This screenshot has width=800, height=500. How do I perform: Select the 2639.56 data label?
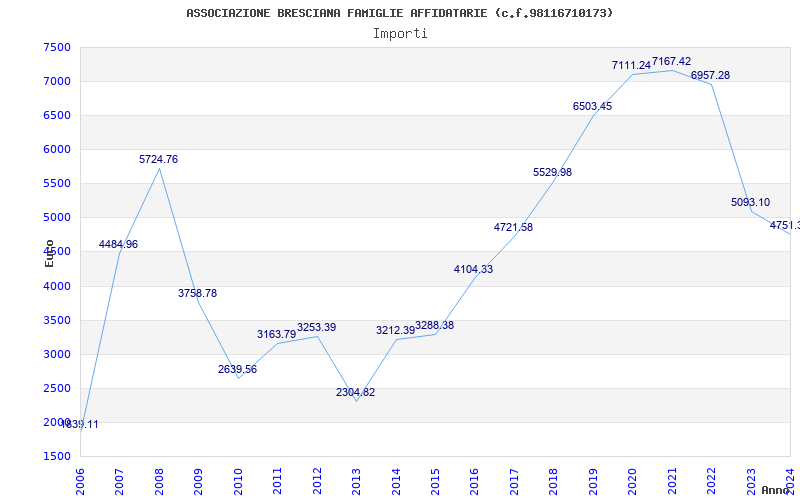coord(237,369)
